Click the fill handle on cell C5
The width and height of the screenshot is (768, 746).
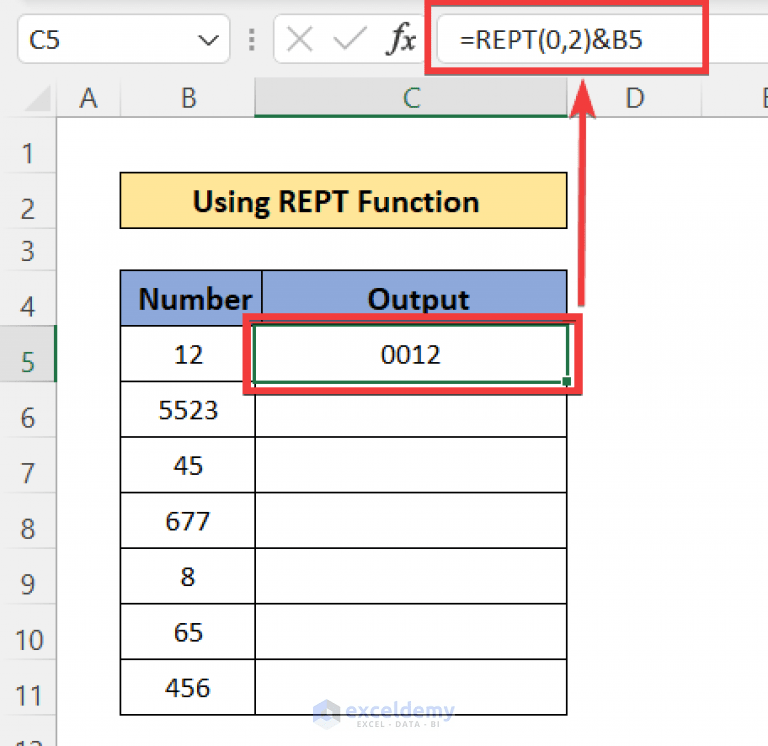tap(567, 381)
